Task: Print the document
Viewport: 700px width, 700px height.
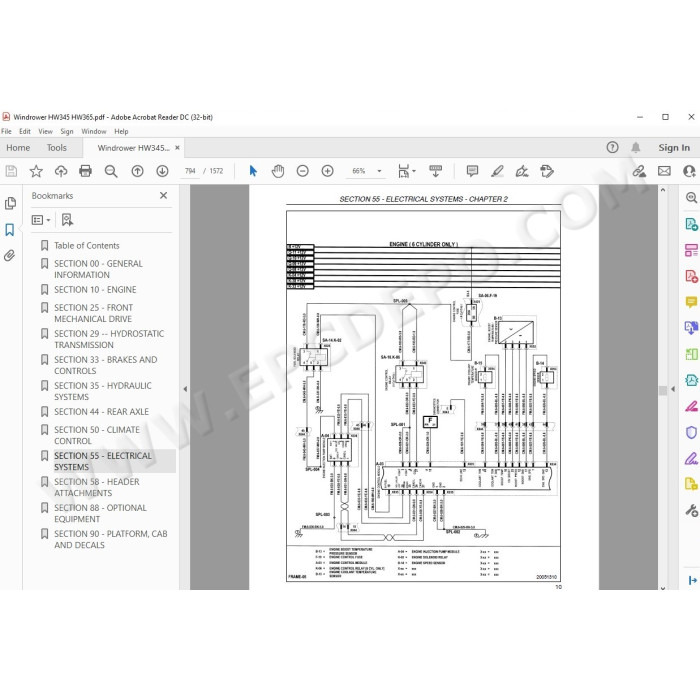Action: pos(85,171)
